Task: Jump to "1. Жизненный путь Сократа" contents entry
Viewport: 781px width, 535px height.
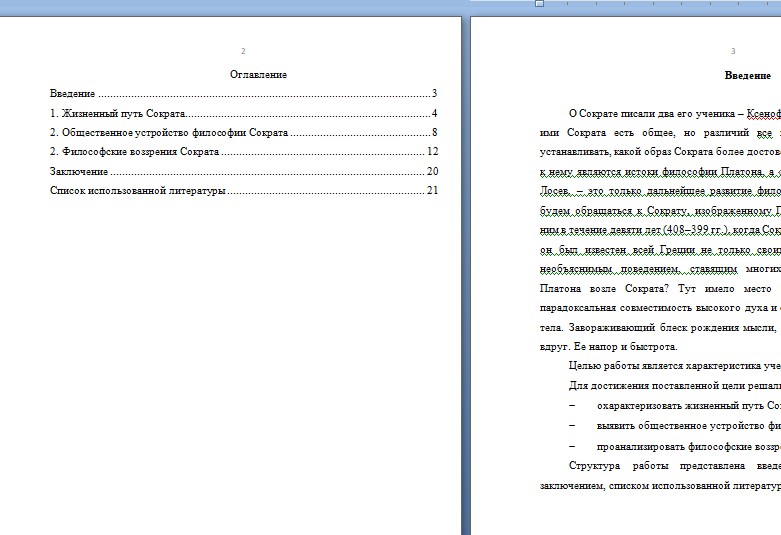Action: coord(118,113)
